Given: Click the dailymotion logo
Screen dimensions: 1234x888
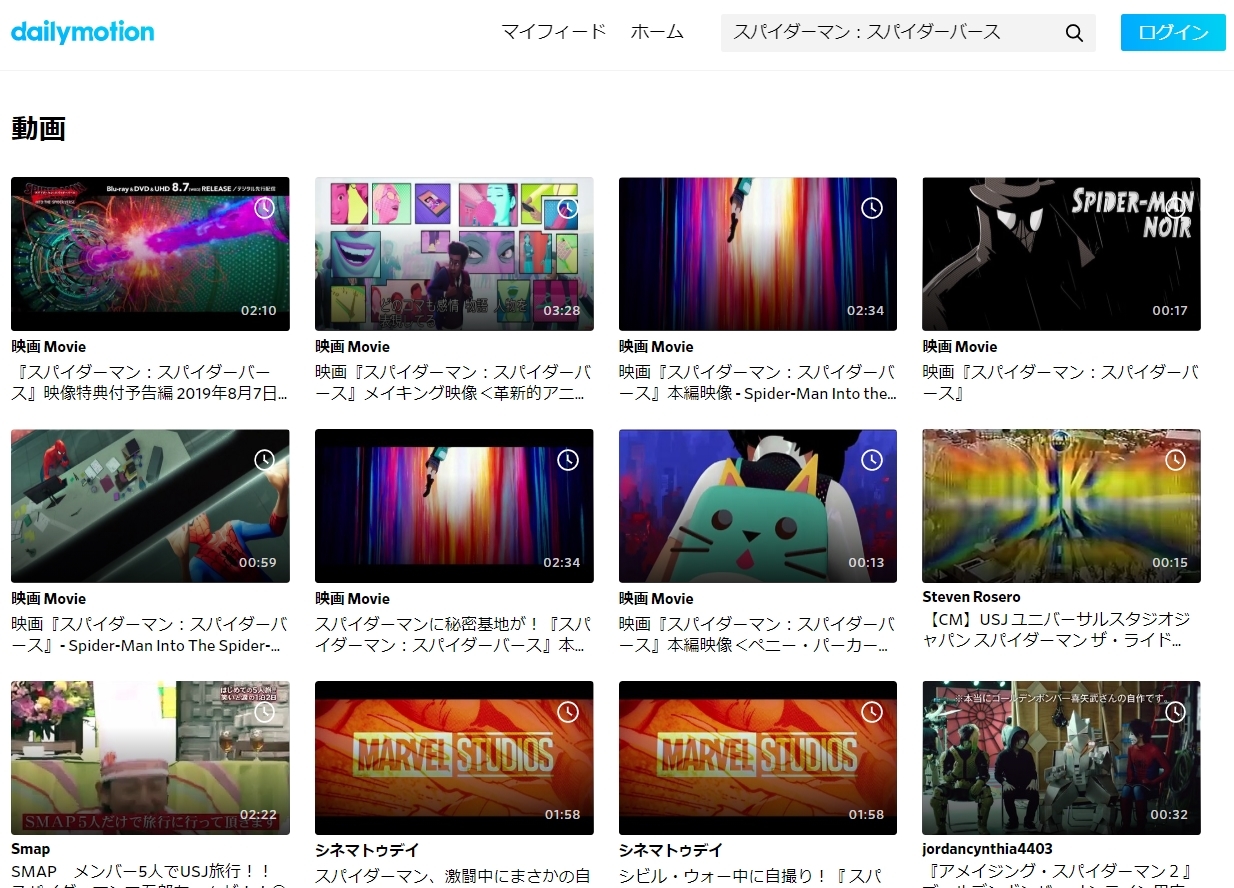Looking at the screenshot, I should (82, 32).
